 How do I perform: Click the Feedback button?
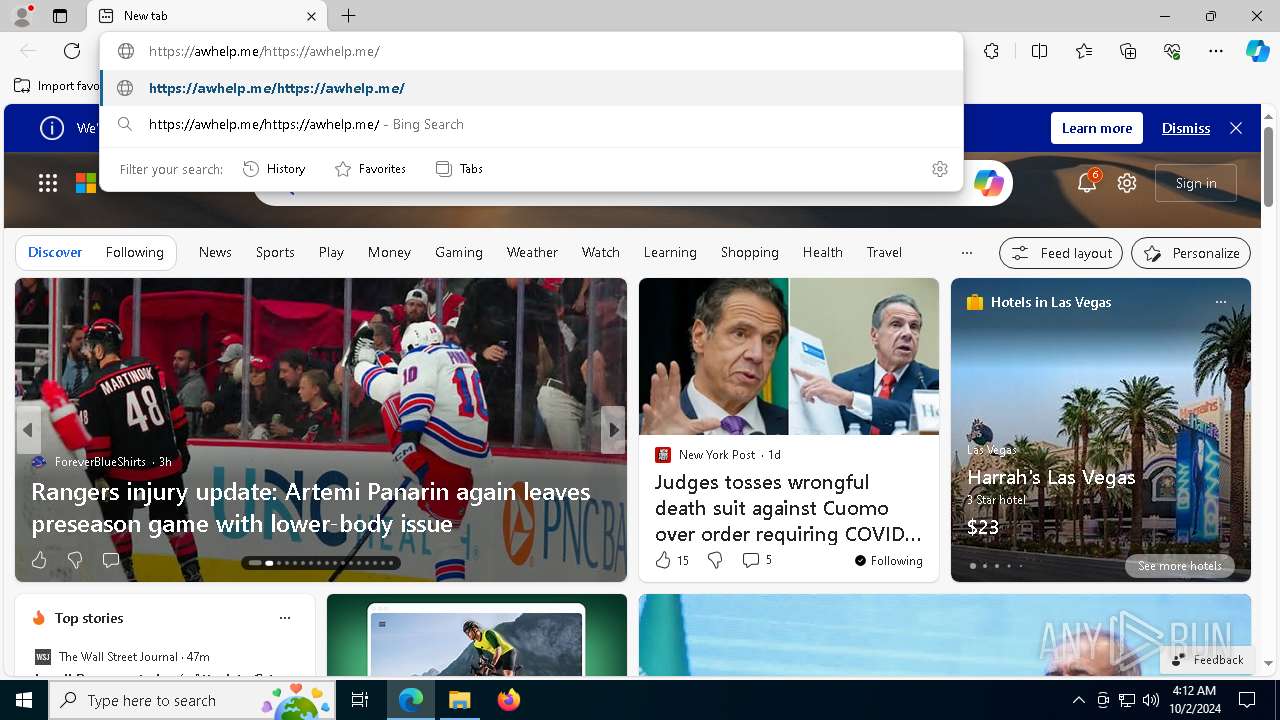coord(1207,660)
